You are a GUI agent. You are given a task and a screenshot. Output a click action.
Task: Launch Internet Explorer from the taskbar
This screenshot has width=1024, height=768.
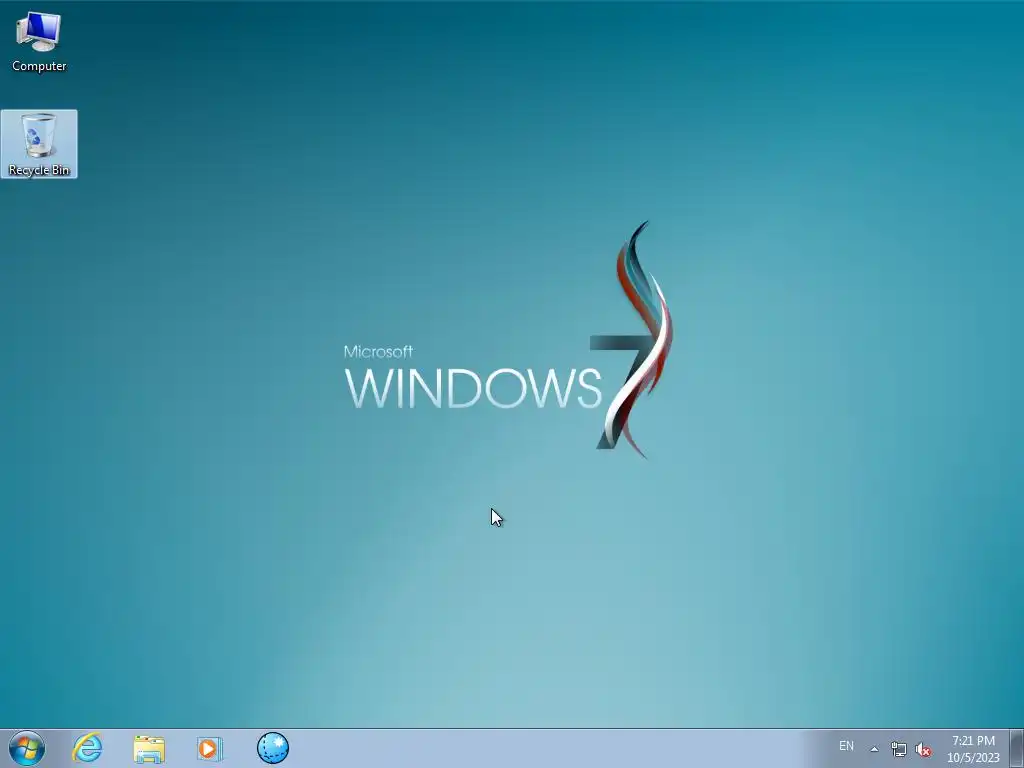[x=88, y=748]
